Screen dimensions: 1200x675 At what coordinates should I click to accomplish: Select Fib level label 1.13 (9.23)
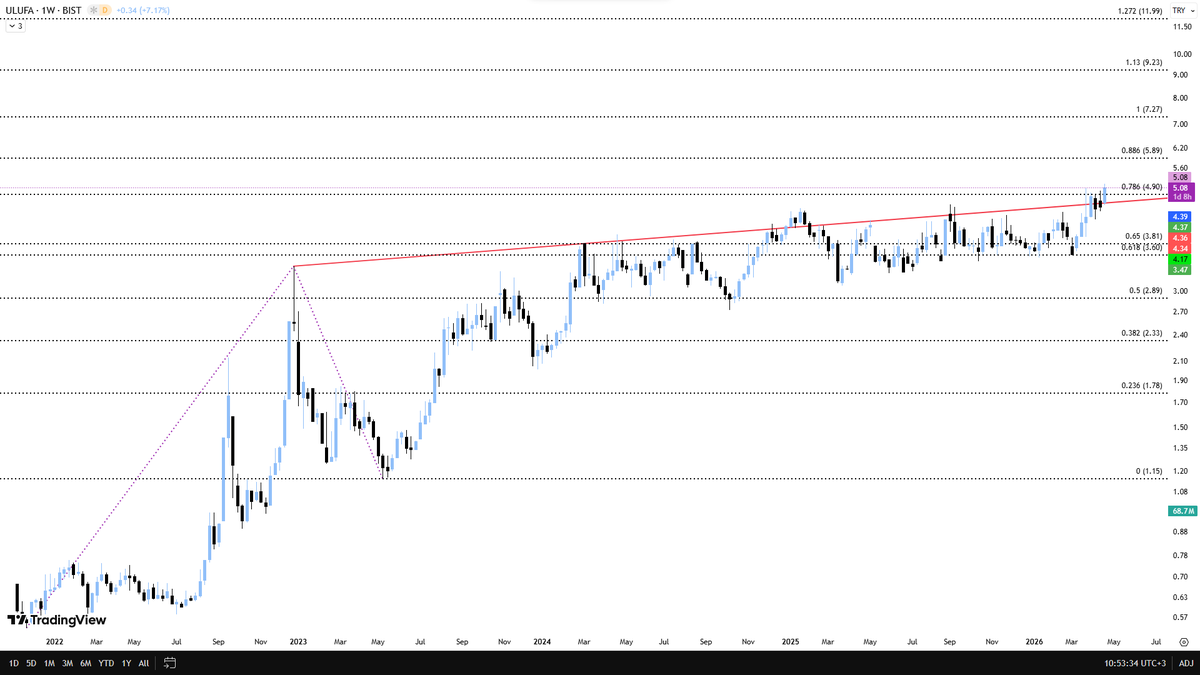point(1143,62)
